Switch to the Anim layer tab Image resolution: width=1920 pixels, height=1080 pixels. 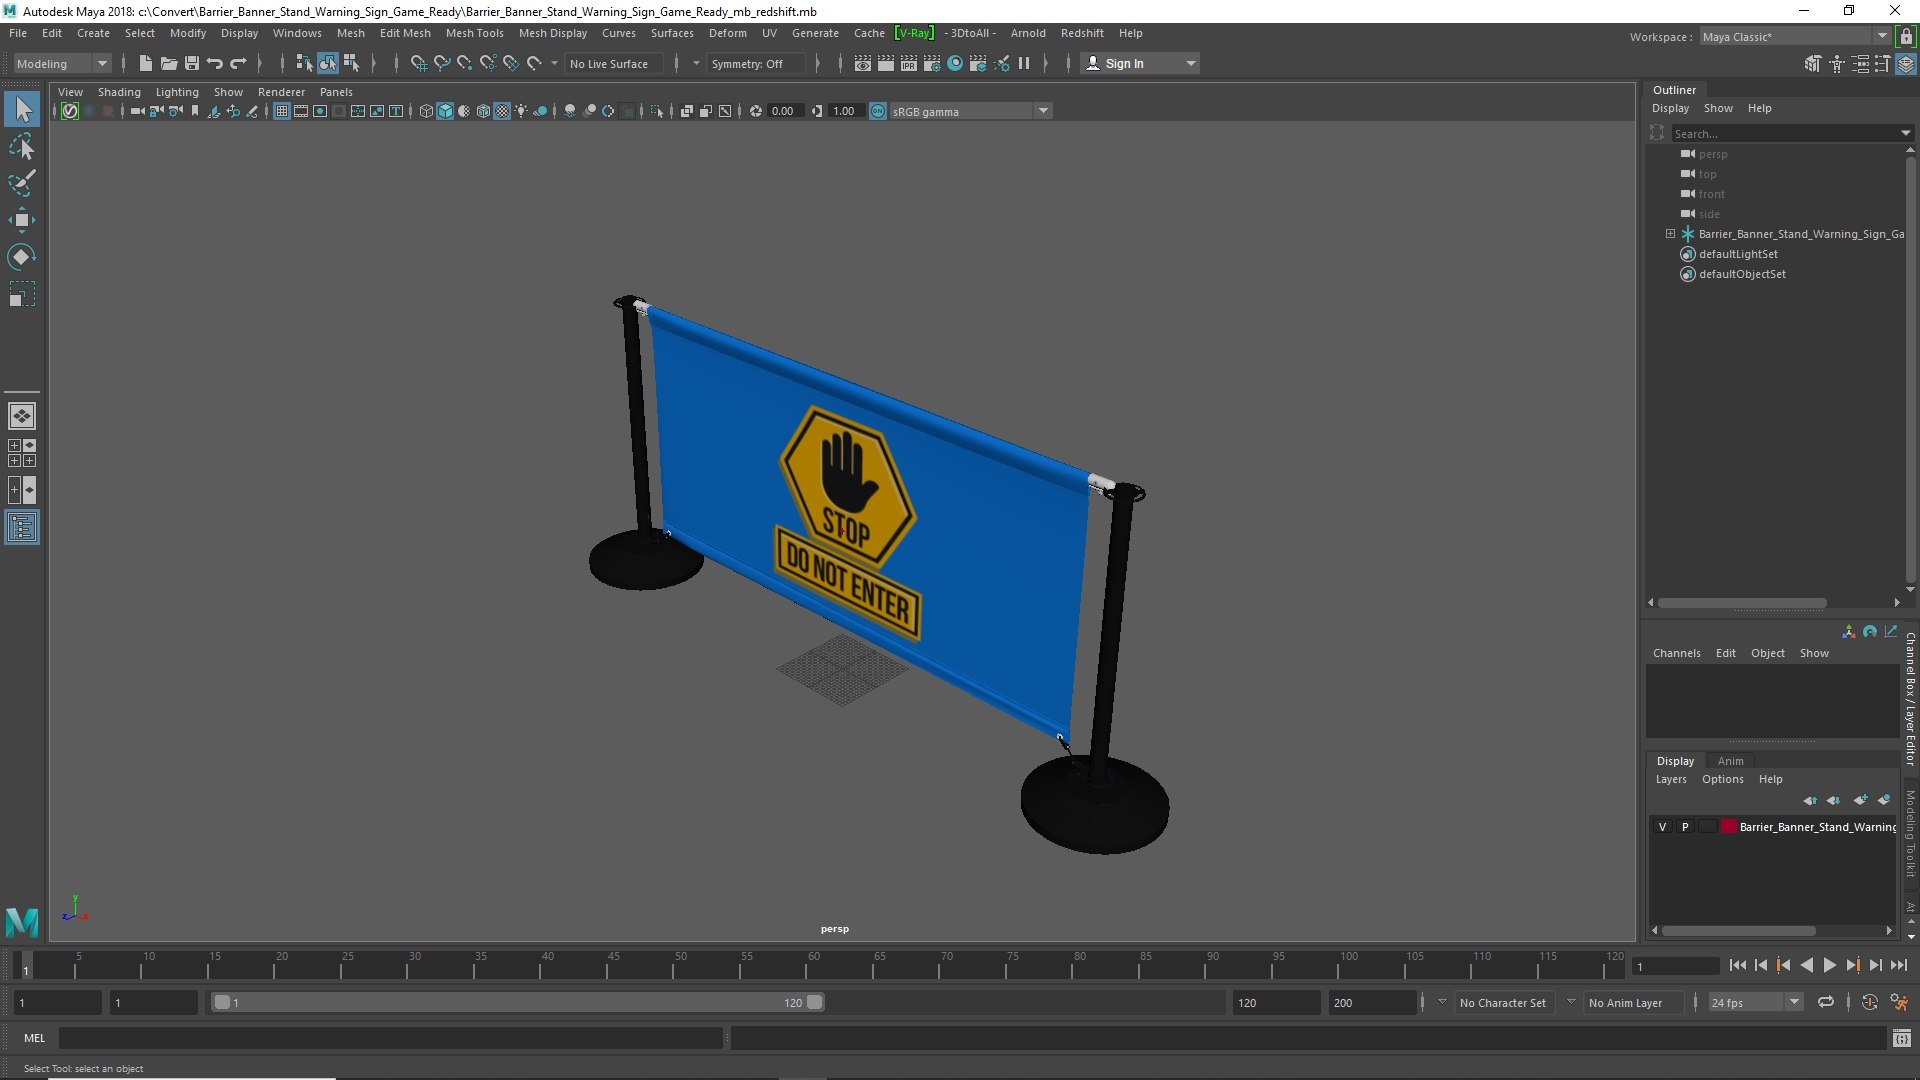pos(1730,761)
